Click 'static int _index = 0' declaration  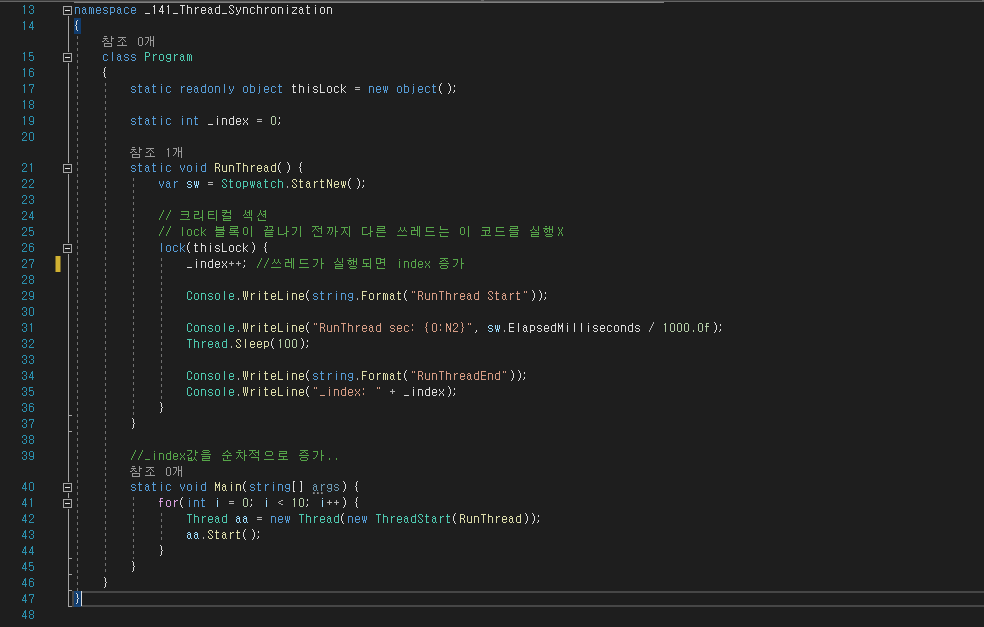205,121
